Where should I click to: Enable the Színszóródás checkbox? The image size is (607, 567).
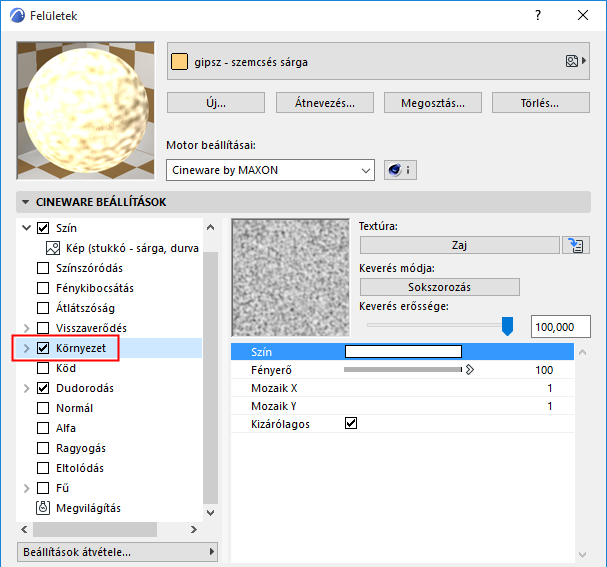coord(43,268)
